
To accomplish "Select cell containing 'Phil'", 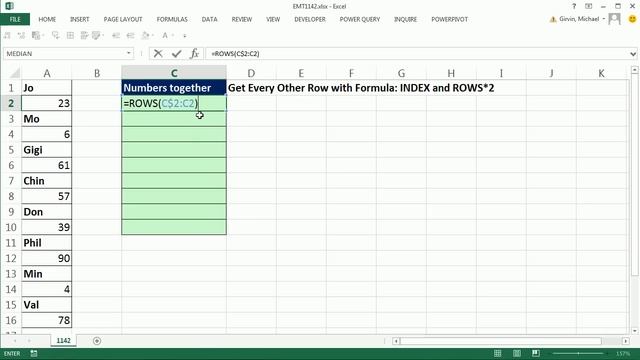I will click(47, 243).
